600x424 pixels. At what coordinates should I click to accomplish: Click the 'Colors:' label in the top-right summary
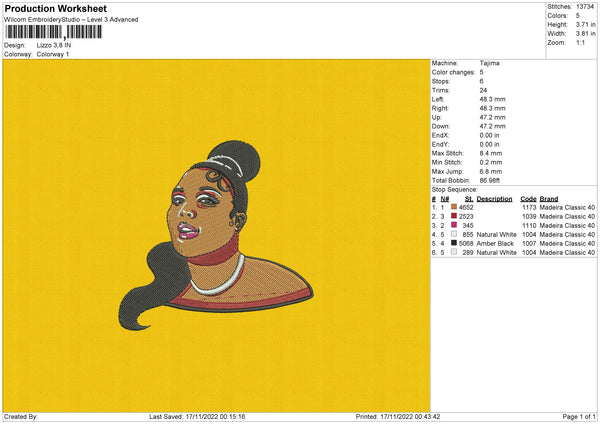click(x=557, y=16)
